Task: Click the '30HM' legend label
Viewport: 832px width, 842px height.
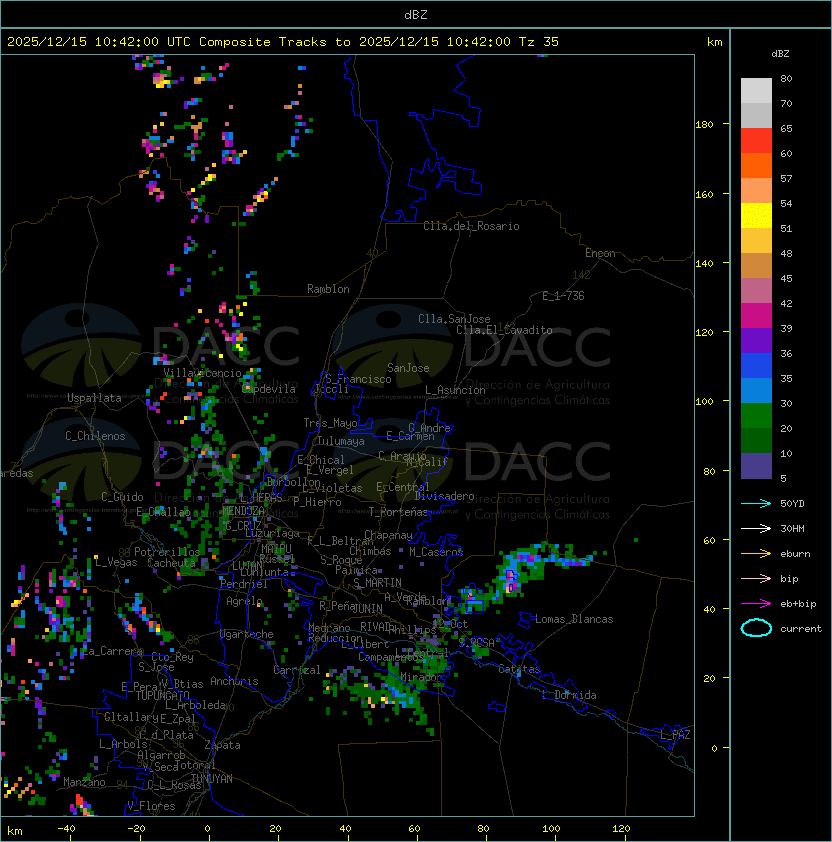Action: 792,528
